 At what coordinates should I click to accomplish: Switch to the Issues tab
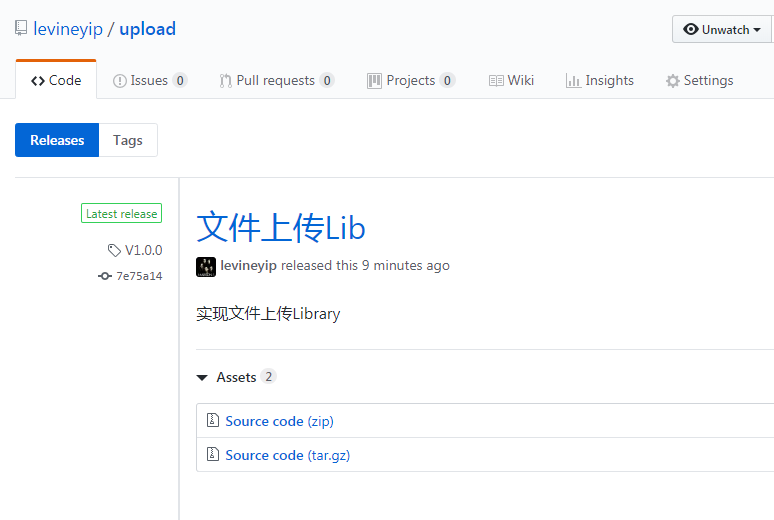[150, 80]
